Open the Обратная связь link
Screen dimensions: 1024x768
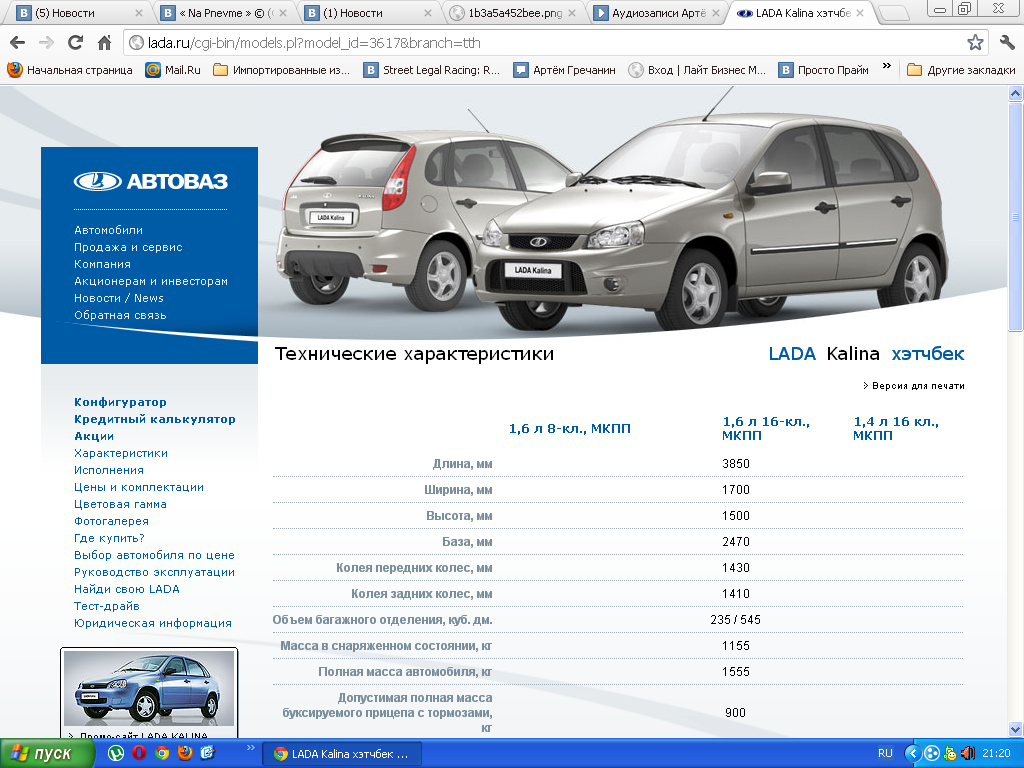click(120, 315)
